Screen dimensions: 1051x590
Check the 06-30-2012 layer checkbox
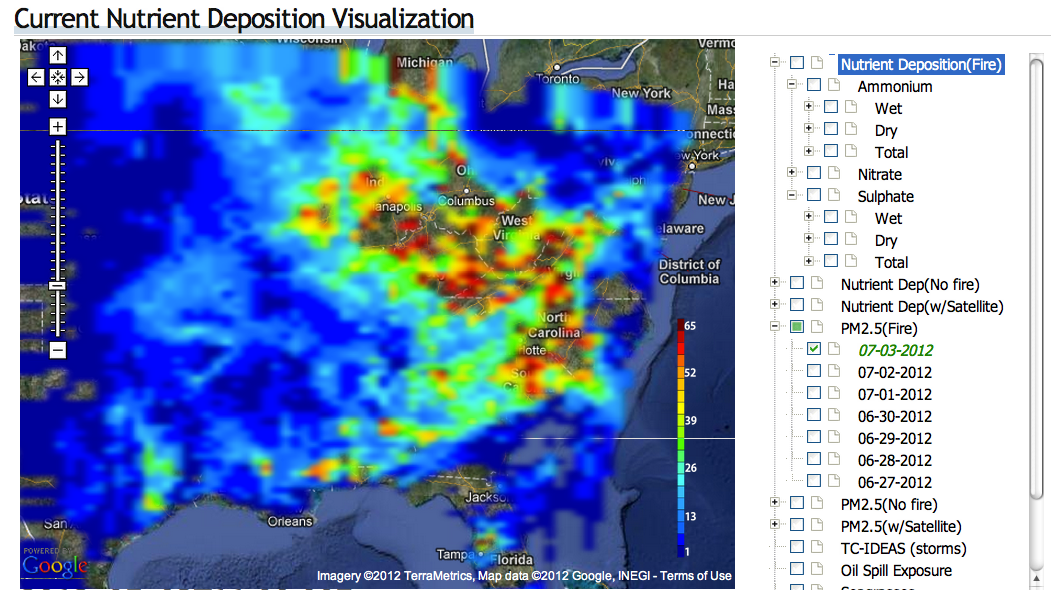click(x=814, y=414)
